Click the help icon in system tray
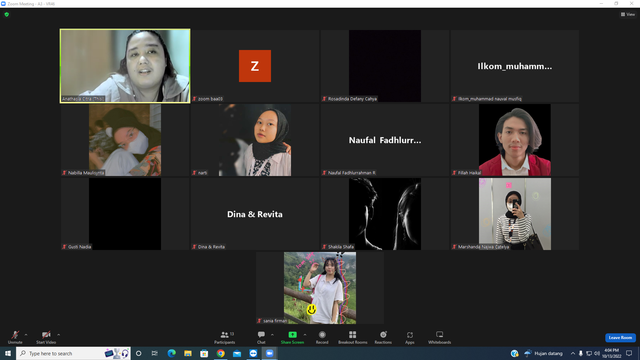 [515, 353]
